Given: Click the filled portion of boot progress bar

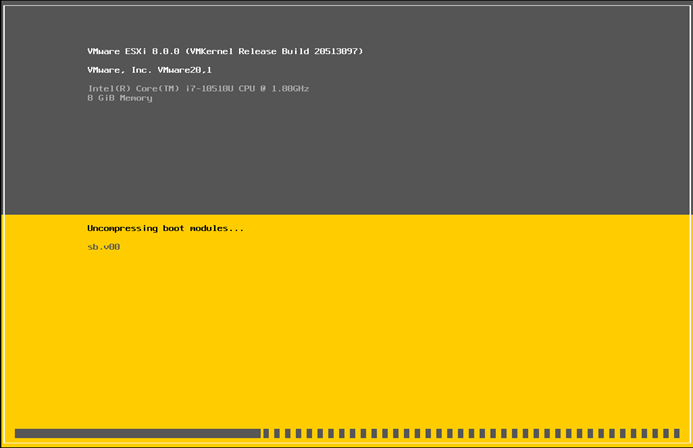Looking at the screenshot, I should pos(137,433).
